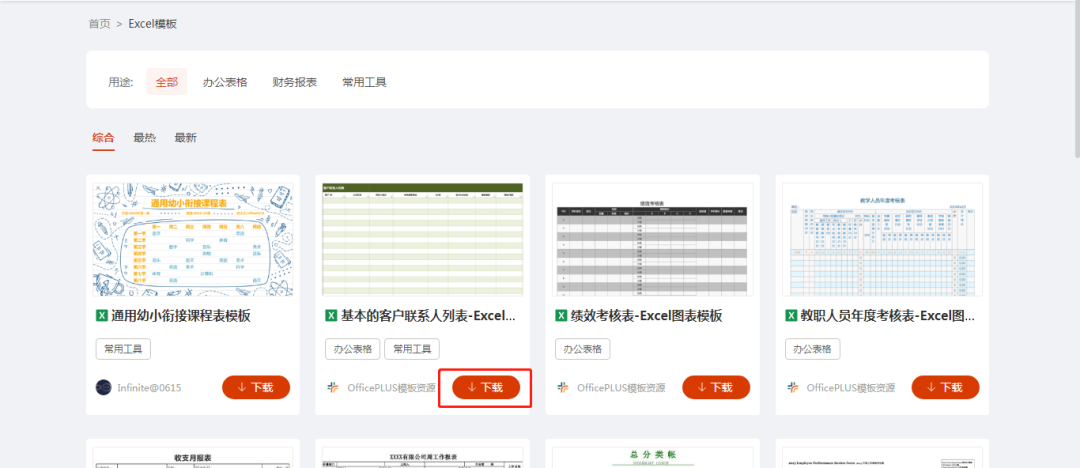Download the 通用幼小衔接课程表 template
The width and height of the screenshot is (1080, 468).
click(256, 388)
